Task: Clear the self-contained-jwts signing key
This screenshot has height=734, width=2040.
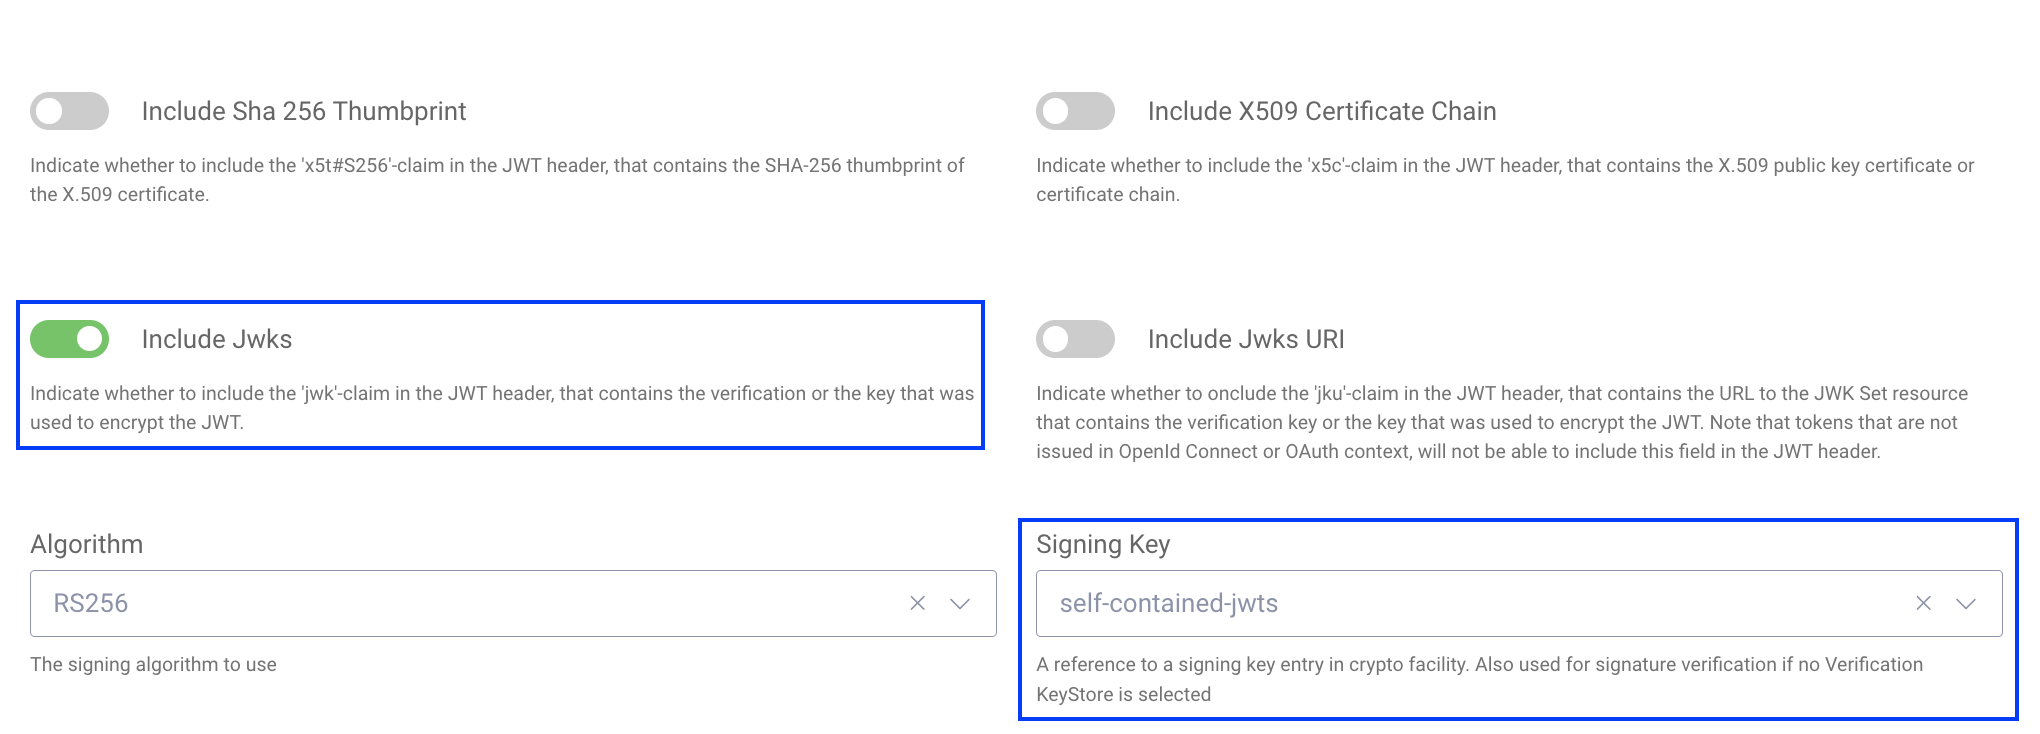Action: pyautogui.click(x=1923, y=603)
